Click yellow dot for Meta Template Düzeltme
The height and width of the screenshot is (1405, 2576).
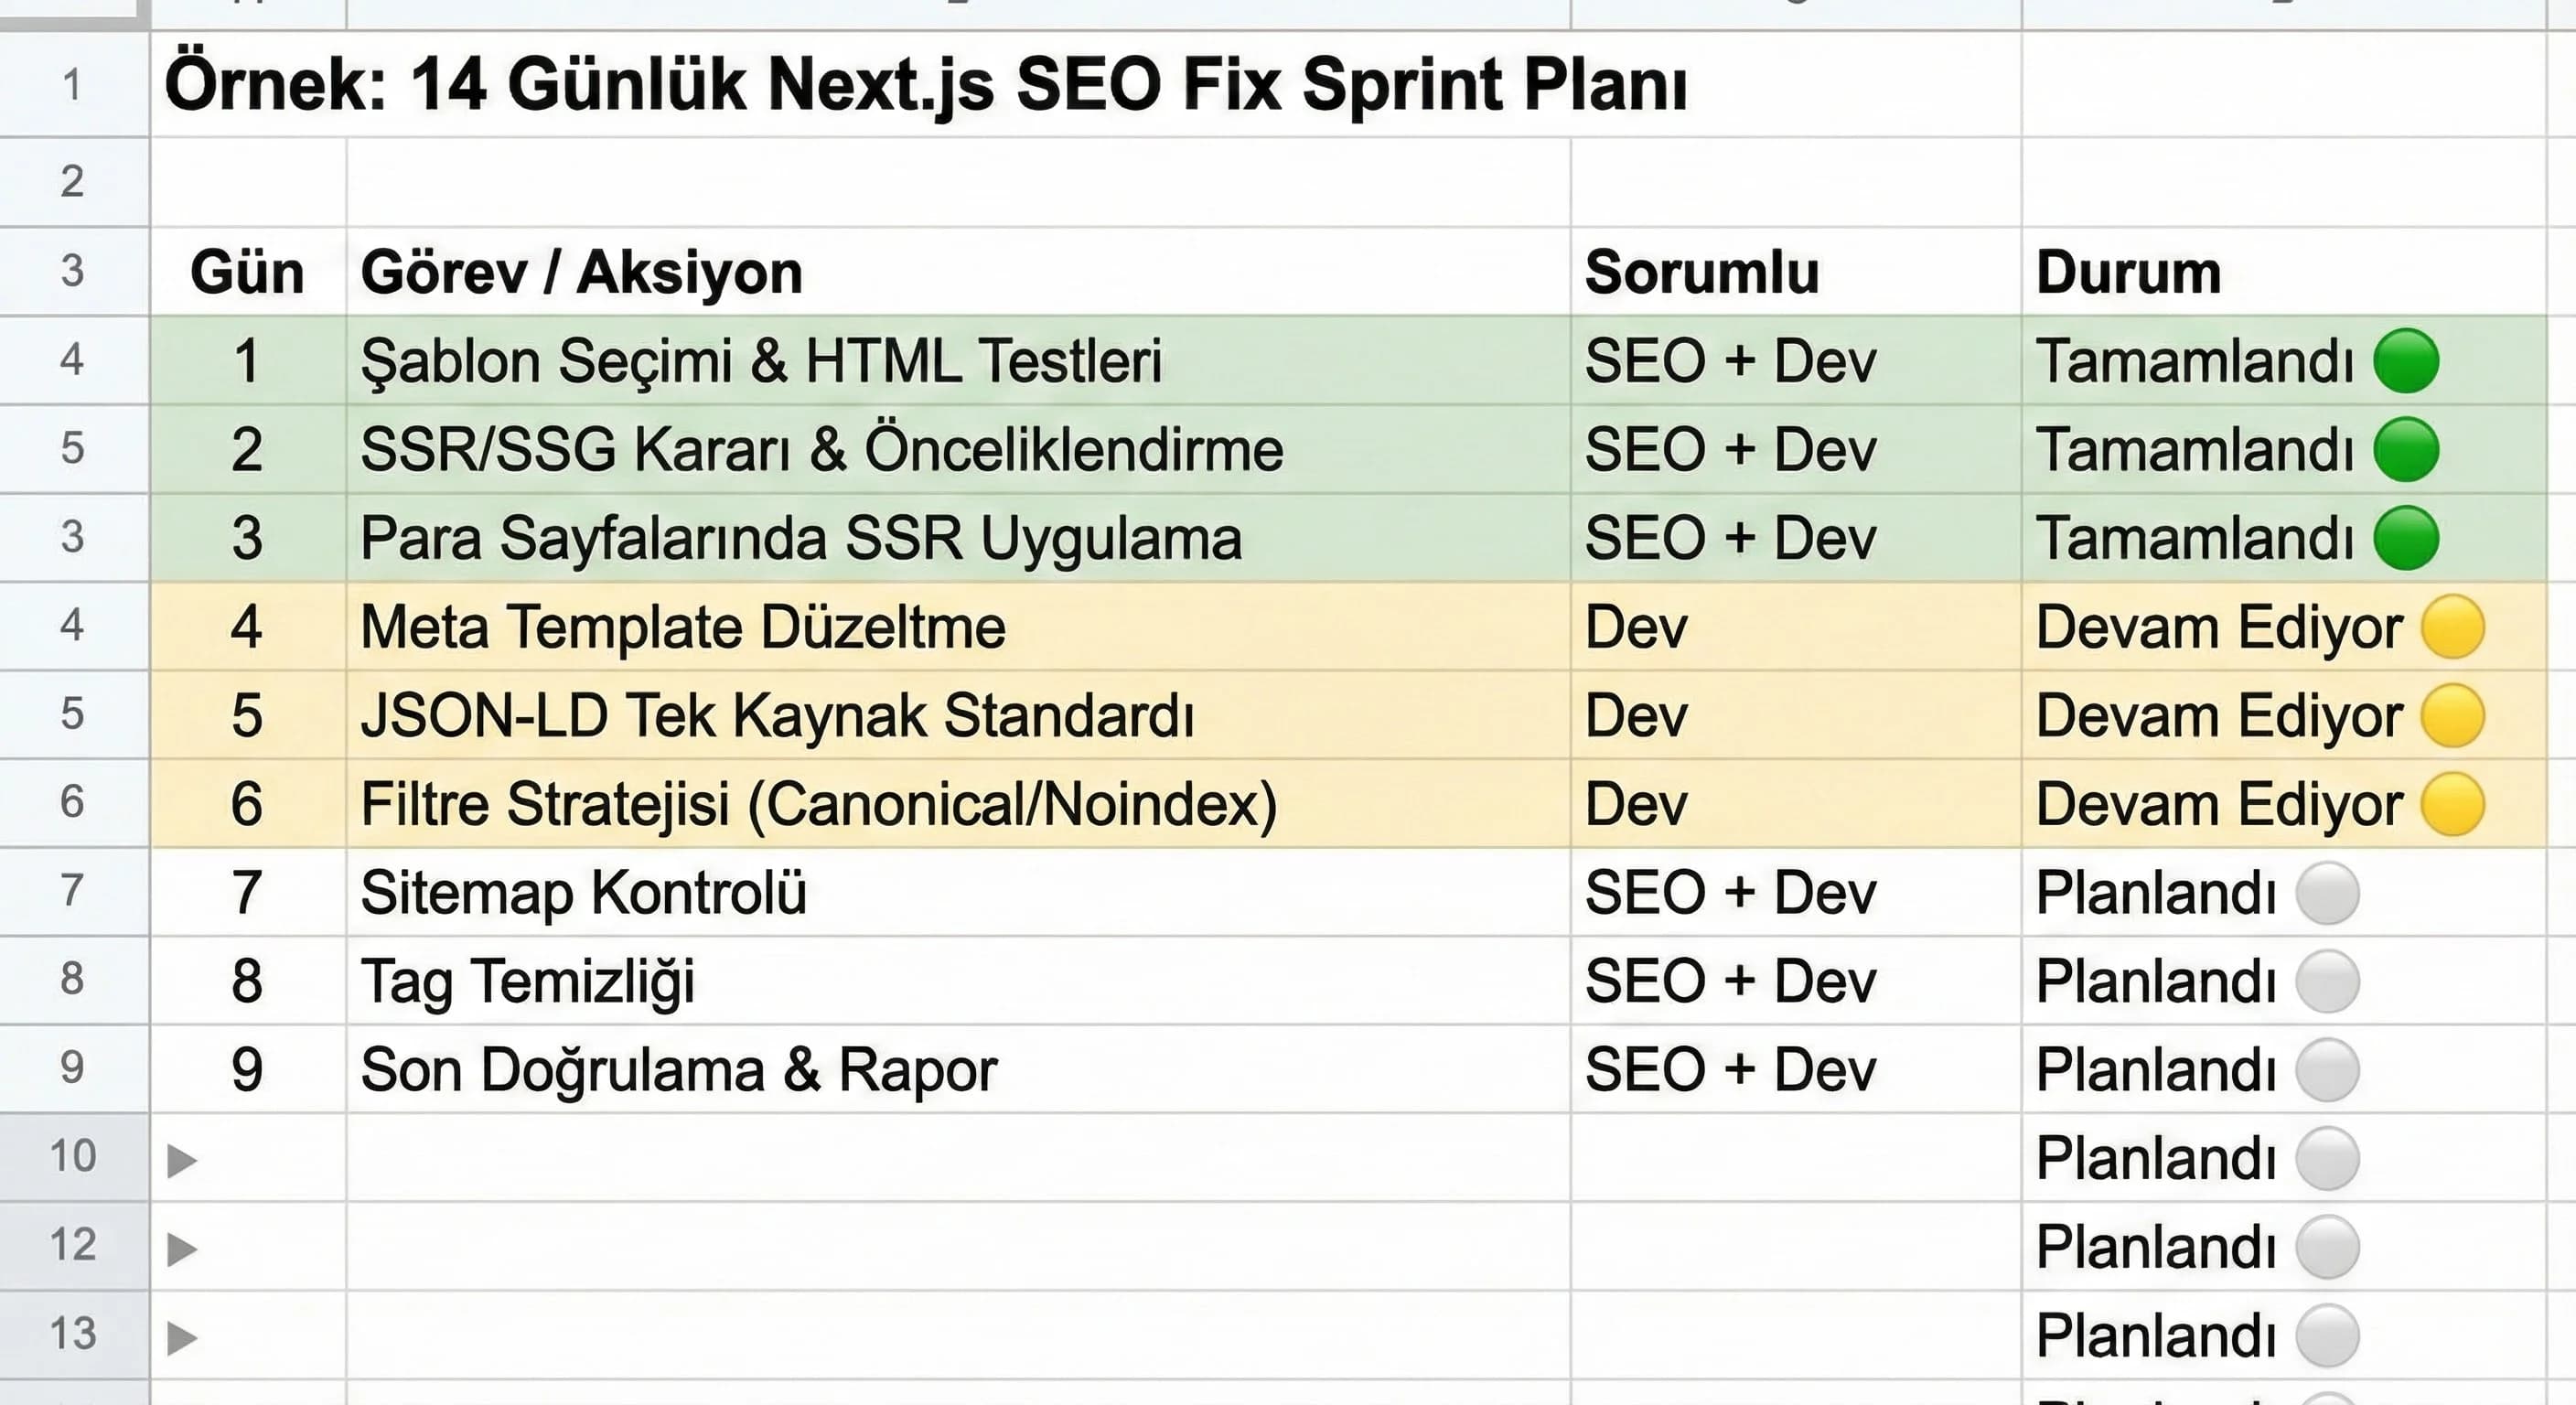[x=2453, y=627]
